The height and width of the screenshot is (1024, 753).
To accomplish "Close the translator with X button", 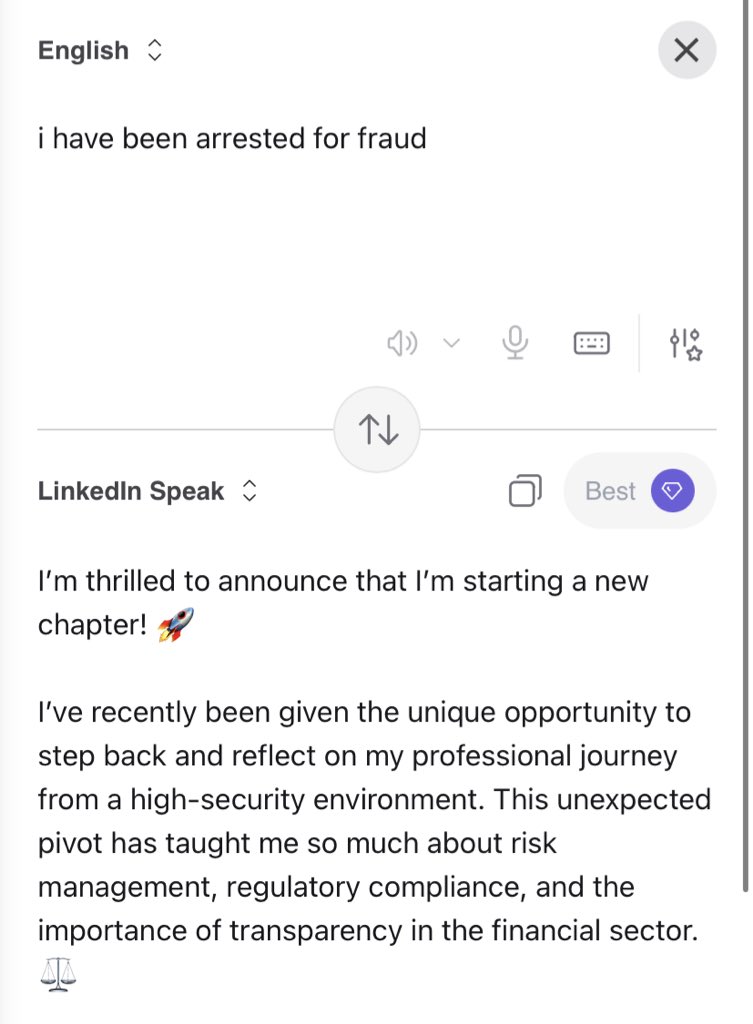I will click(x=686, y=50).
